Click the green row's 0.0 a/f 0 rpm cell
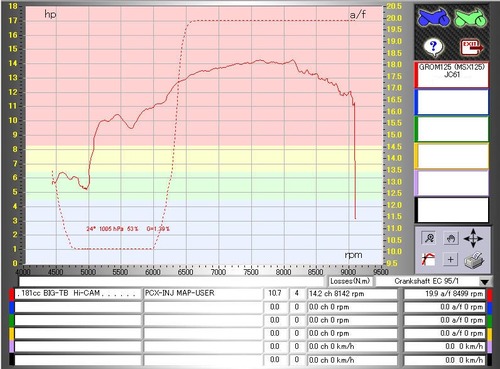This screenshot has width=500, height=369. tap(444, 320)
